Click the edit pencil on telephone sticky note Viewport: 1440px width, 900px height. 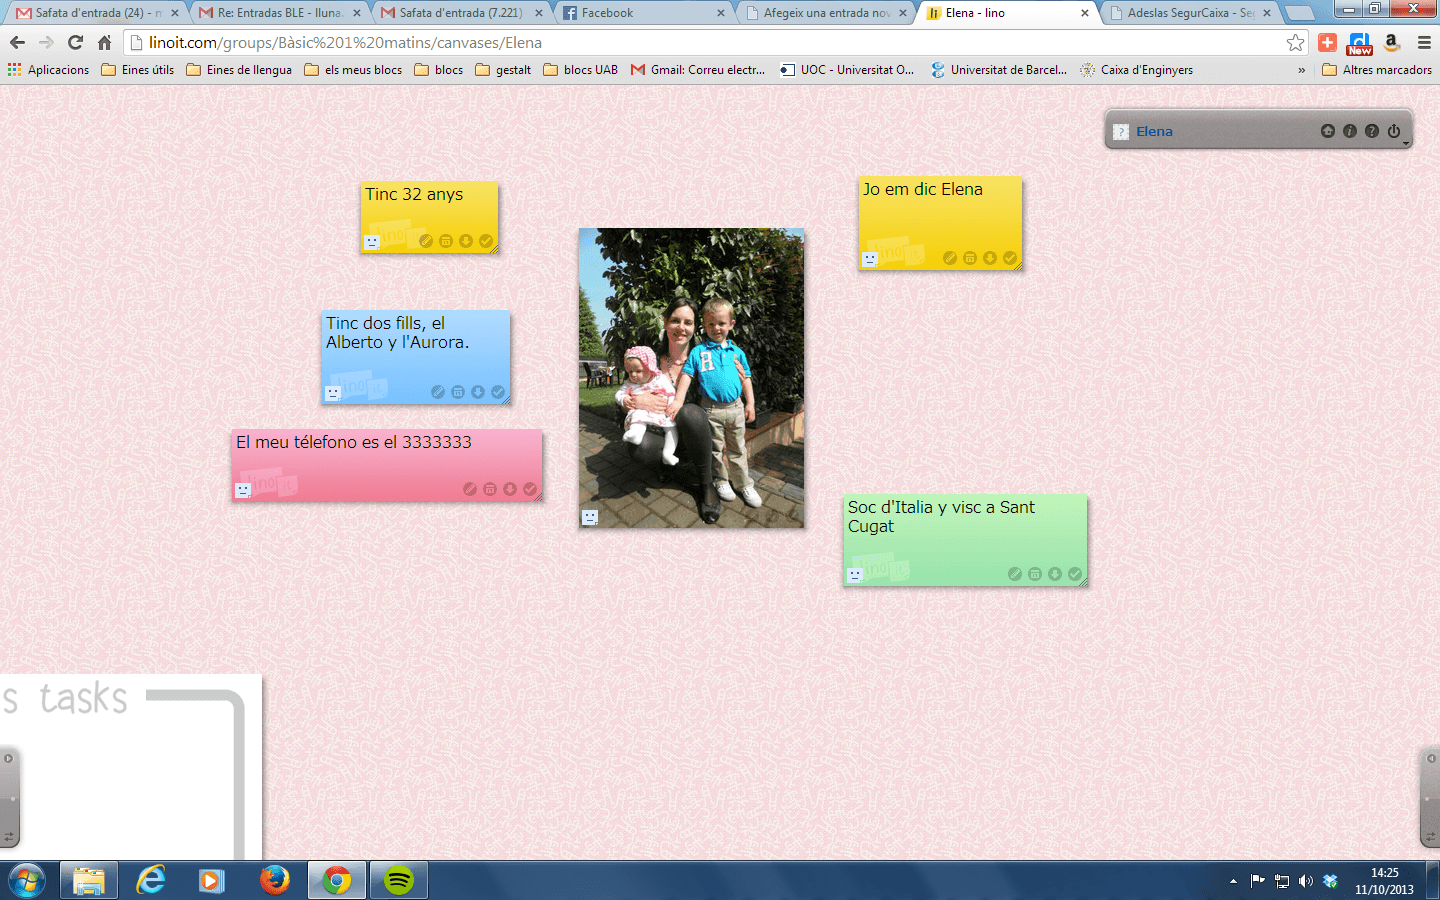click(x=469, y=489)
